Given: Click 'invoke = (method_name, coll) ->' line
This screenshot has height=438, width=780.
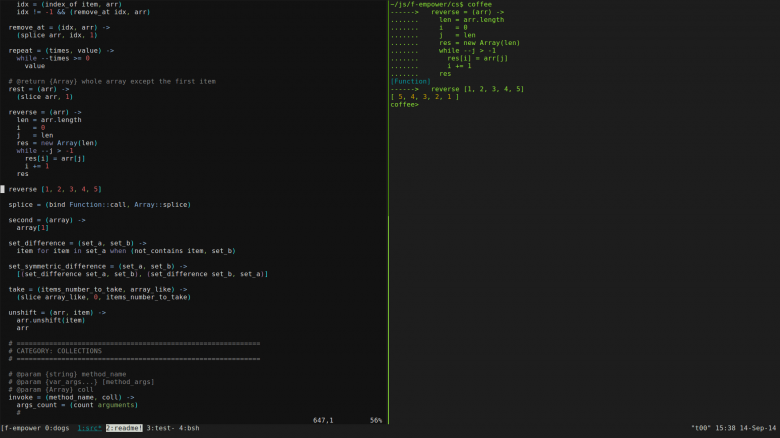Looking at the screenshot, I should click(x=71, y=397).
